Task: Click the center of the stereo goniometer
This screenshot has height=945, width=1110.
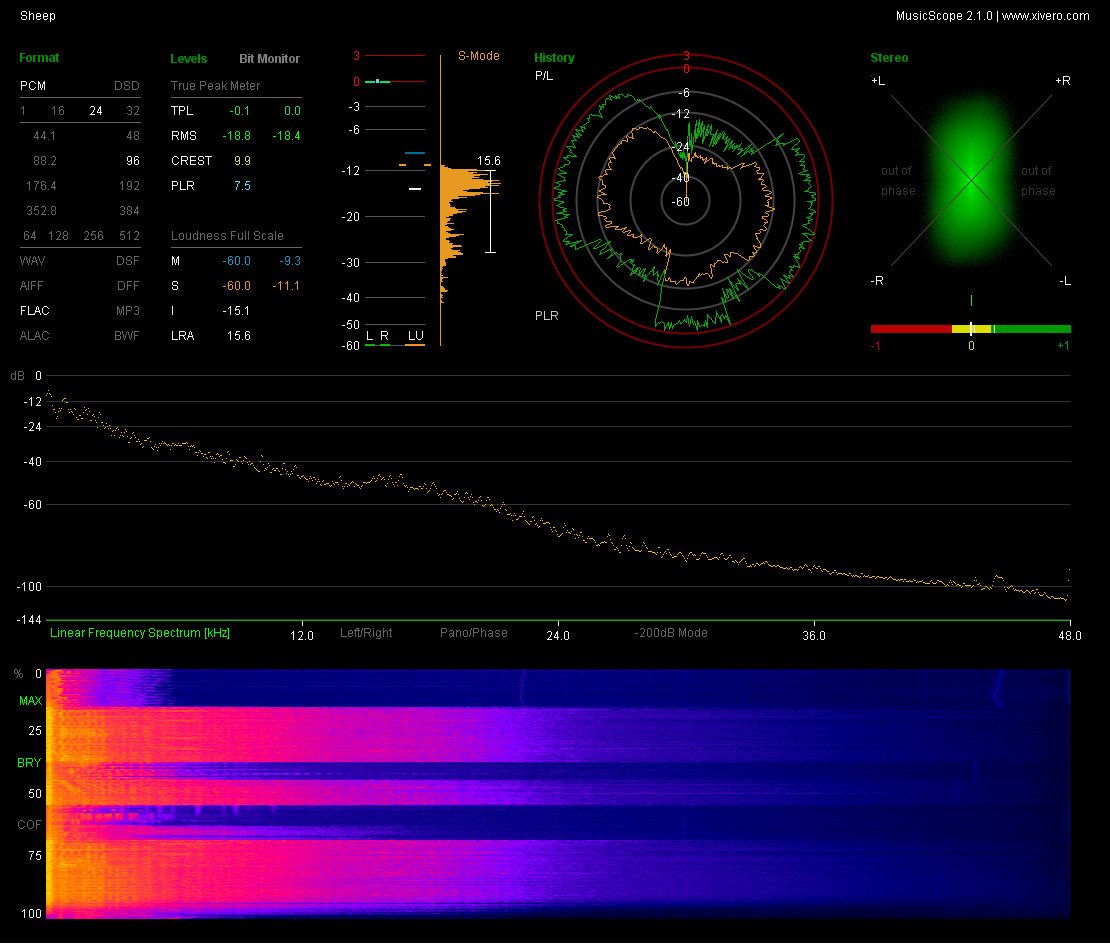Action: point(970,180)
